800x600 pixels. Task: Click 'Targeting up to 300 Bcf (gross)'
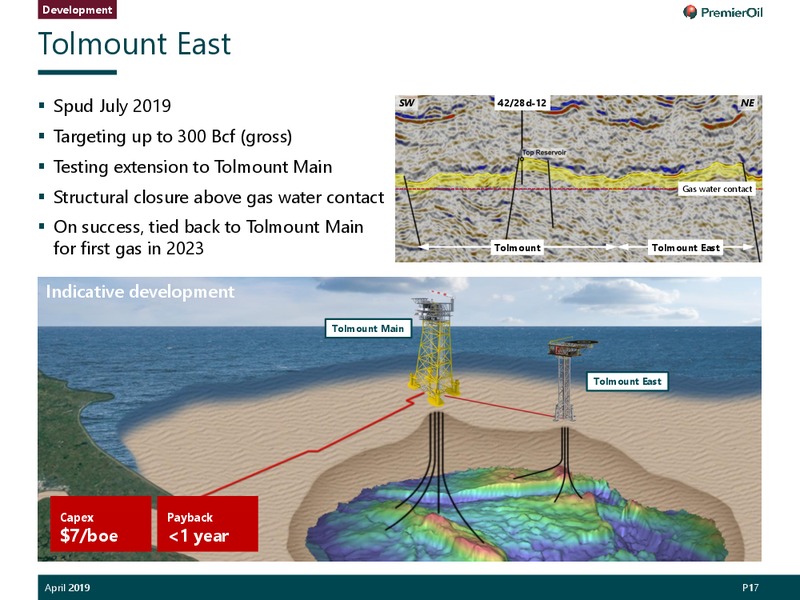point(172,137)
